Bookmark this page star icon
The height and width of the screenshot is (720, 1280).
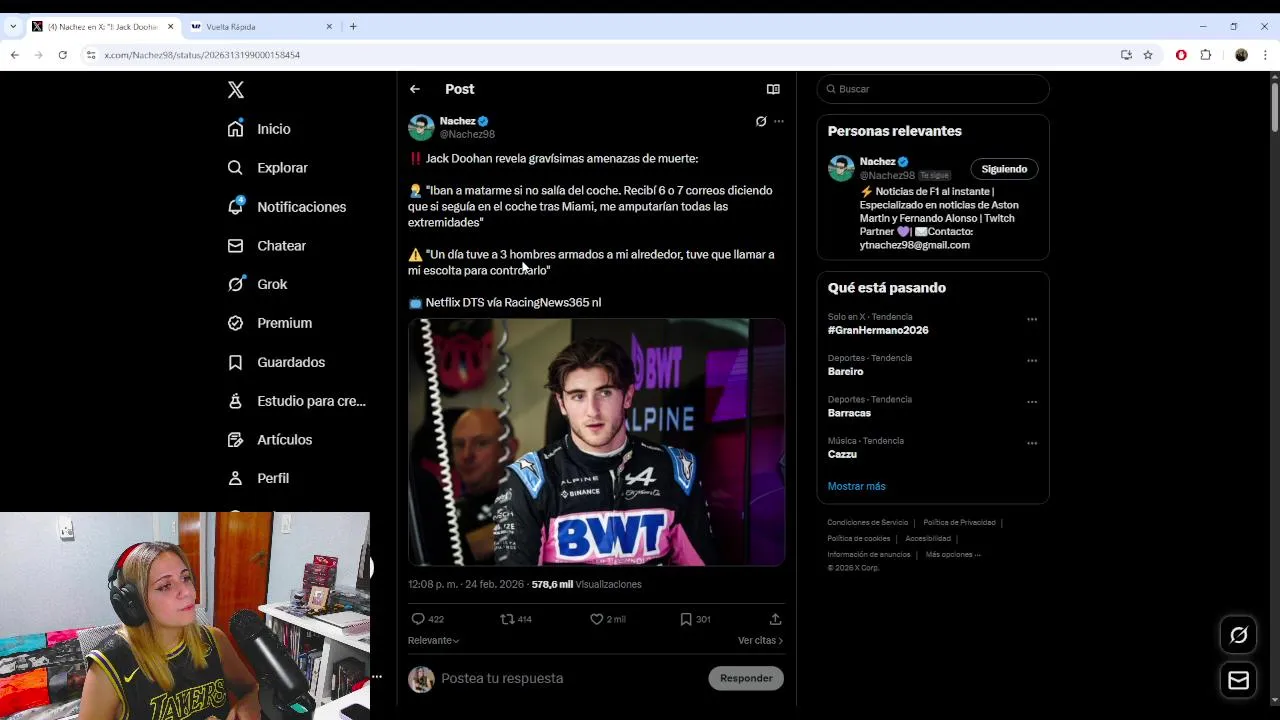[x=1148, y=55]
